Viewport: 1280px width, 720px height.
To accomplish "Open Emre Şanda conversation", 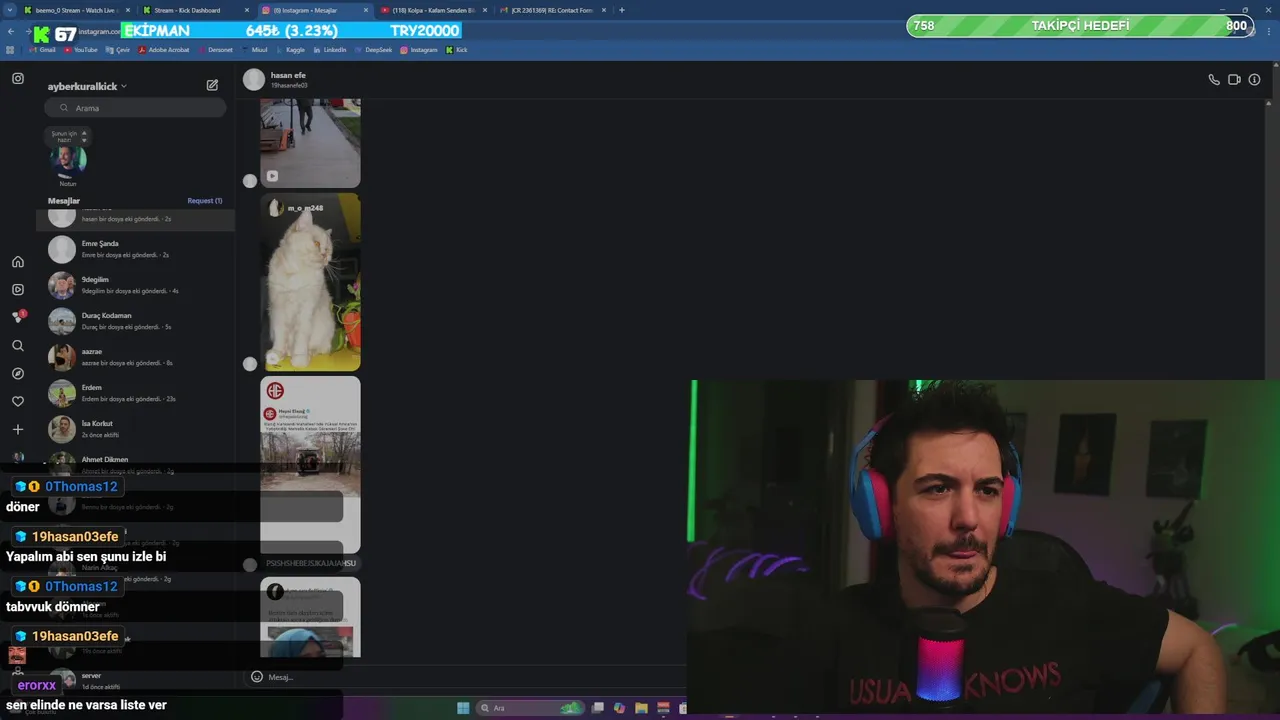I will click(136, 249).
